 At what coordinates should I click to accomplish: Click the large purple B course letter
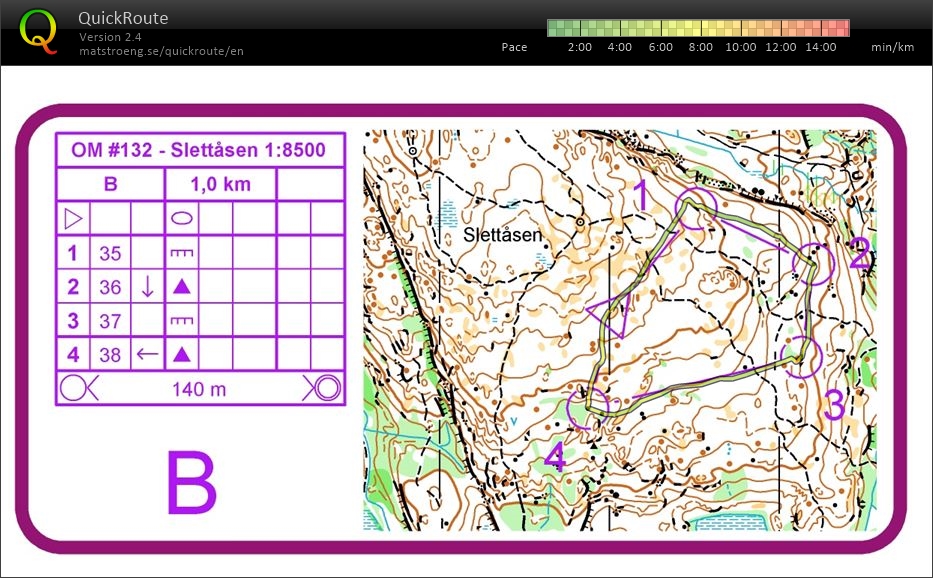(191, 483)
